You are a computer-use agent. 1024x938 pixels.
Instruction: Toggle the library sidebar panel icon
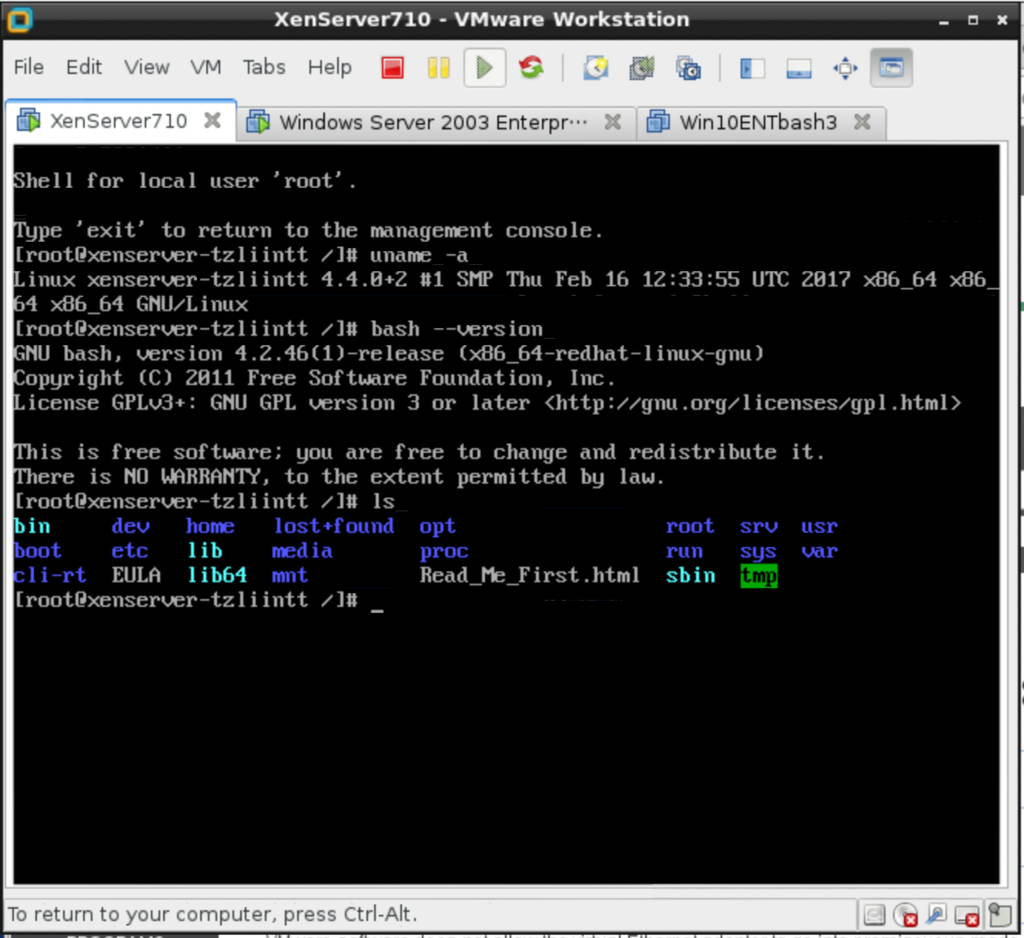752,68
